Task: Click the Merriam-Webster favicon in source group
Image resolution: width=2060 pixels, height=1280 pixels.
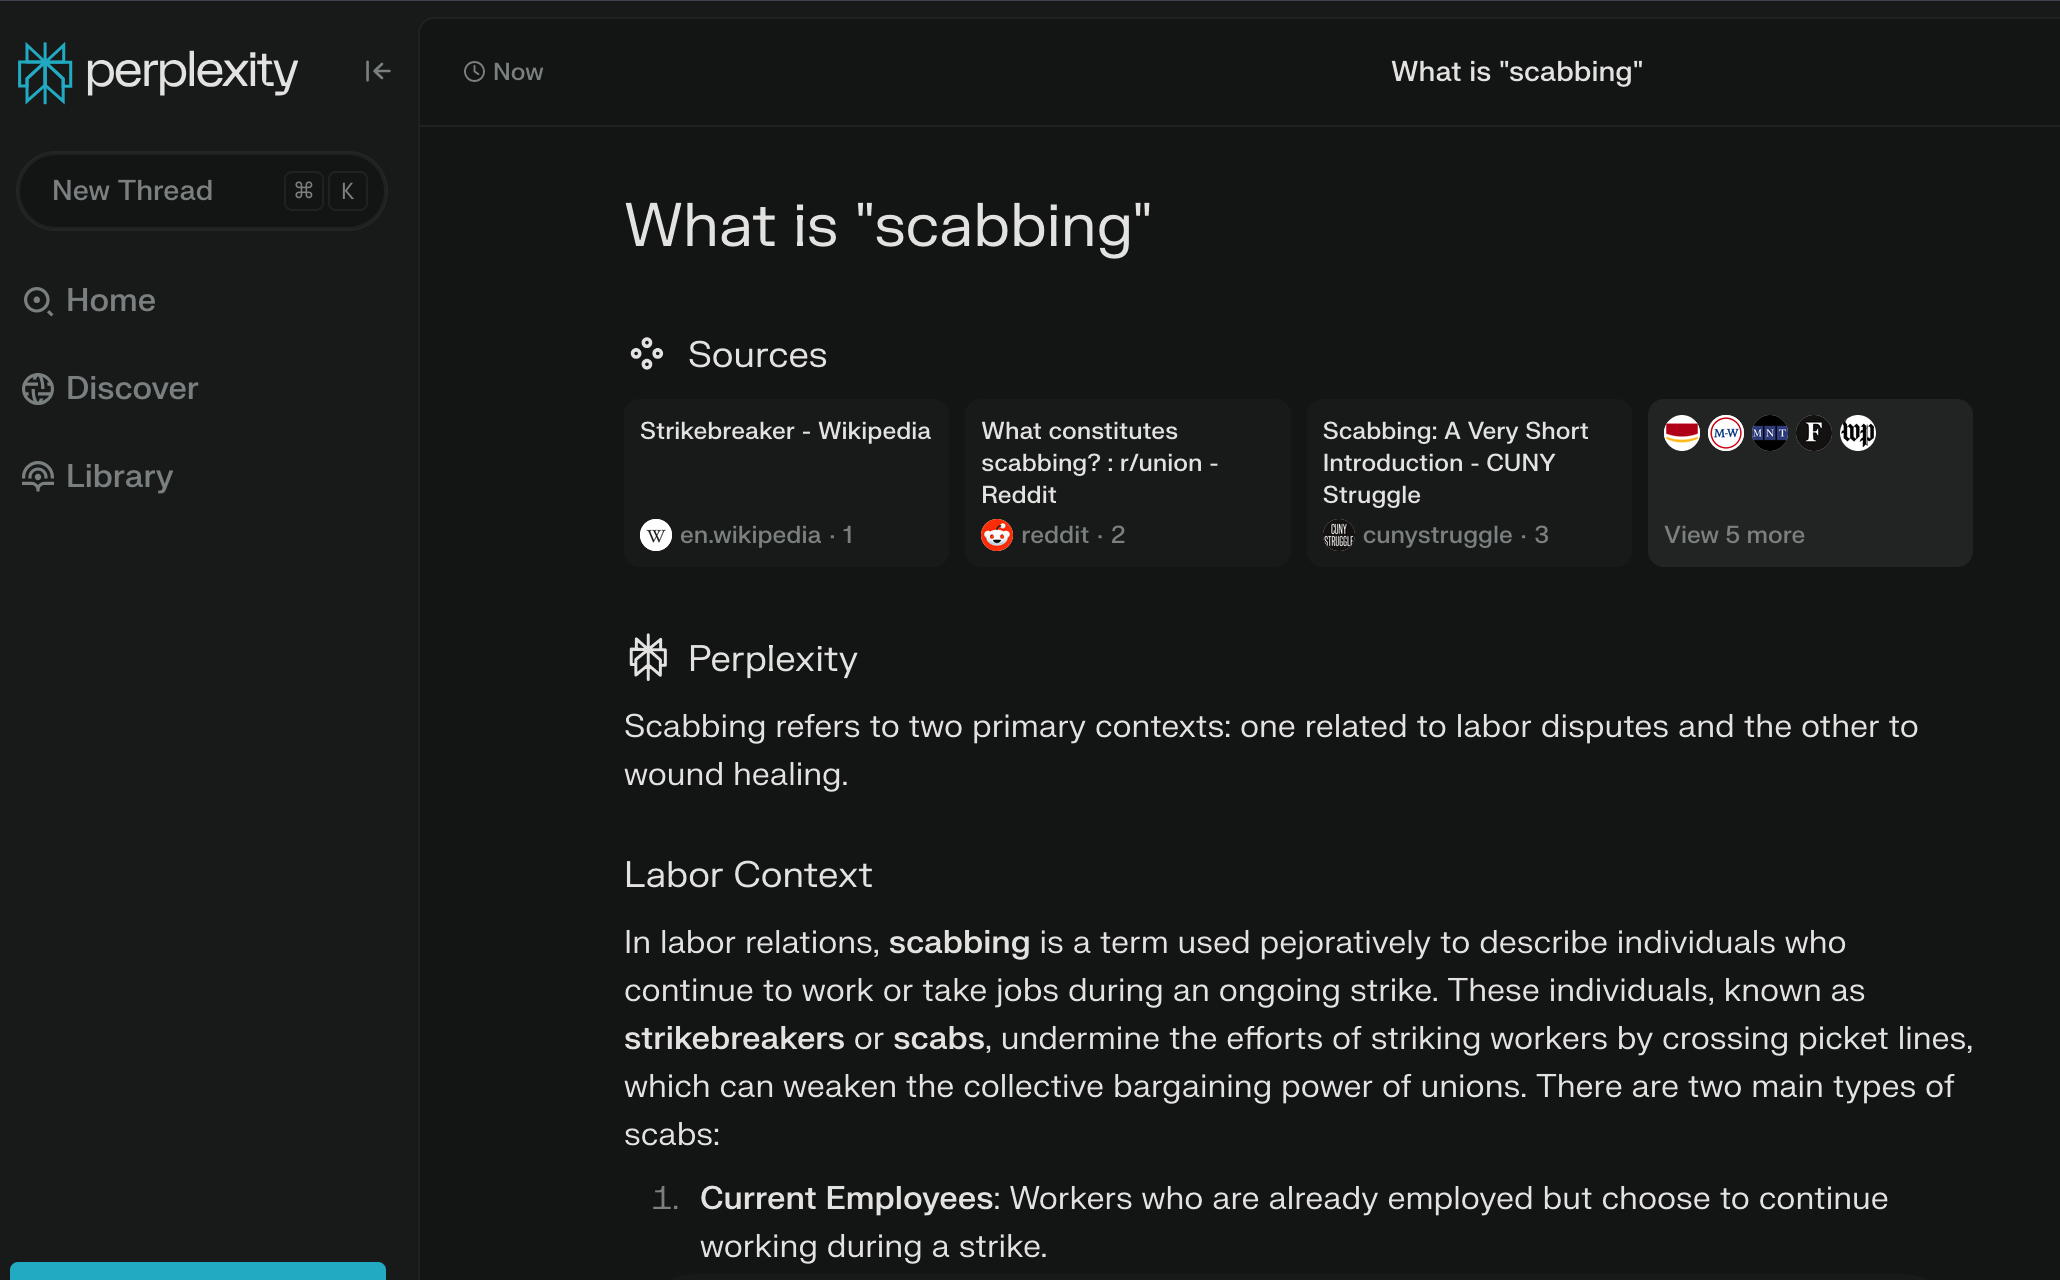Action: pyautogui.click(x=1726, y=433)
